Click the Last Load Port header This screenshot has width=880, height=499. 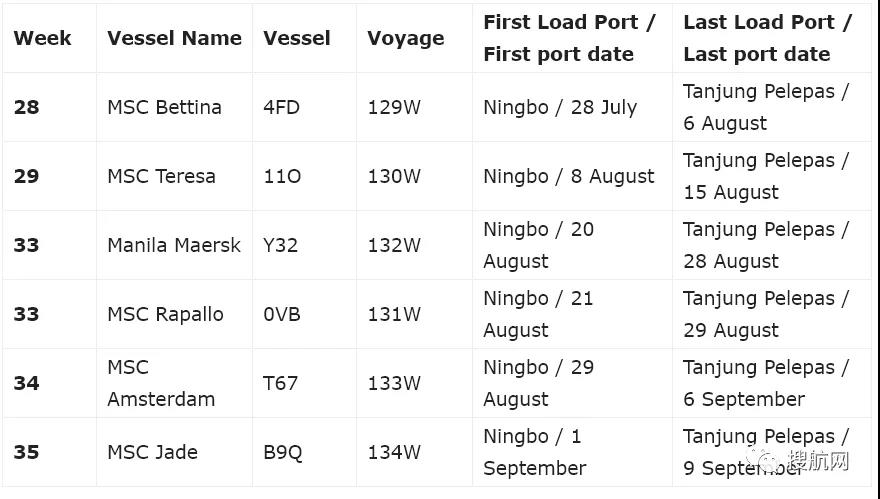click(767, 38)
